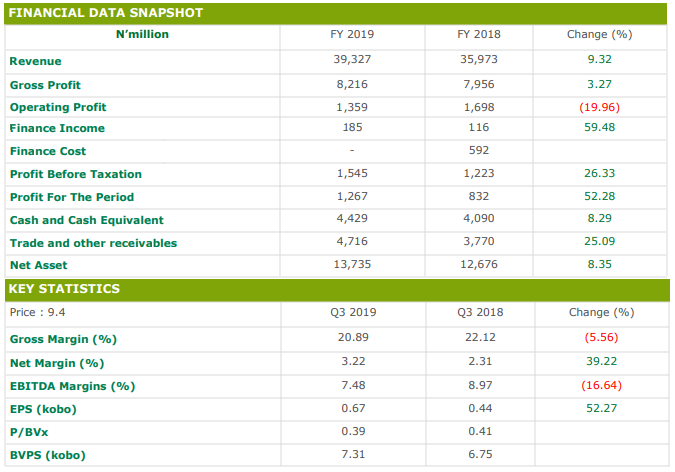Viewport: 675px width, 472px height.
Task: Select the BVPS (kobo) 7.31 value
Action: click(x=353, y=454)
